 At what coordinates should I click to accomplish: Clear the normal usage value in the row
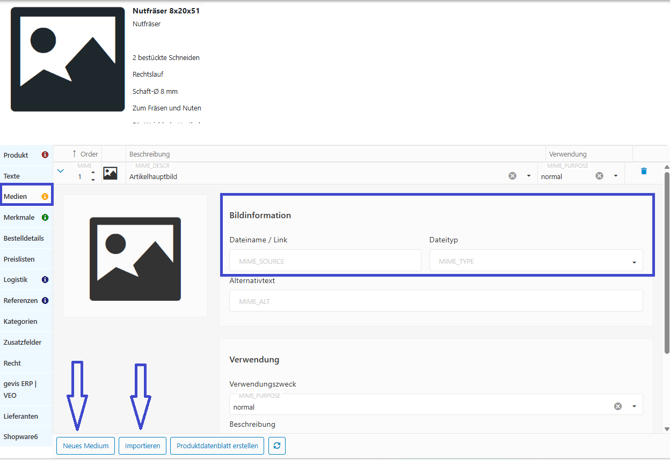[599, 176]
